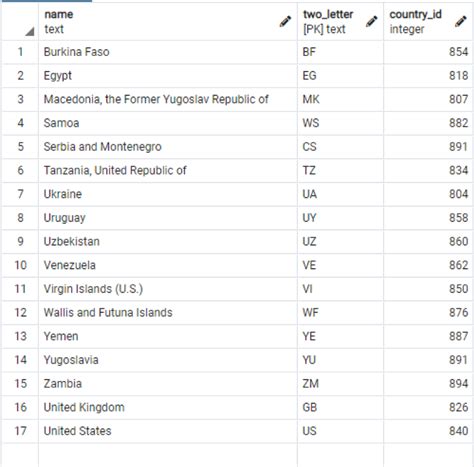Select row number 9 header for Uzbekistan
474x467 pixels.
20,241
